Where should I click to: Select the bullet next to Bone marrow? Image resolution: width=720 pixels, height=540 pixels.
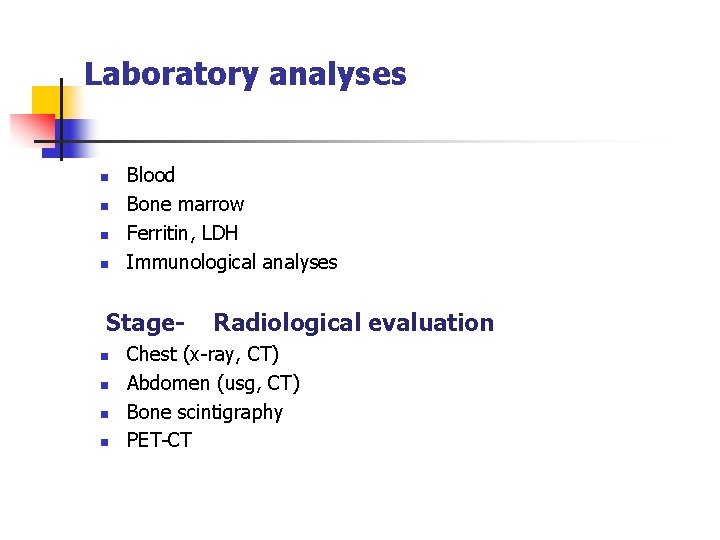102,208
